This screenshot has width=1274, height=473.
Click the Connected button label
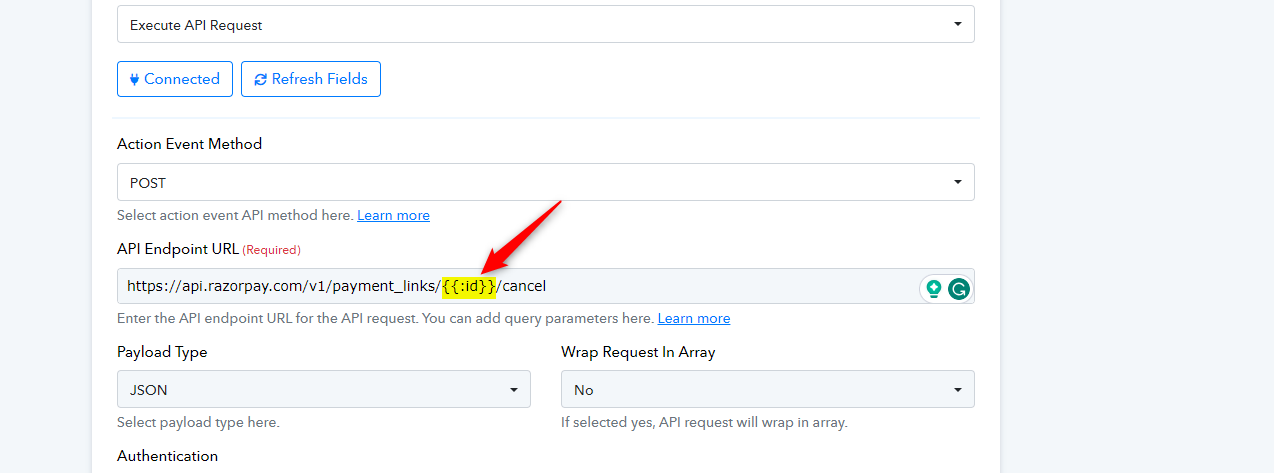pyautogui.click(x=182, y=79)
